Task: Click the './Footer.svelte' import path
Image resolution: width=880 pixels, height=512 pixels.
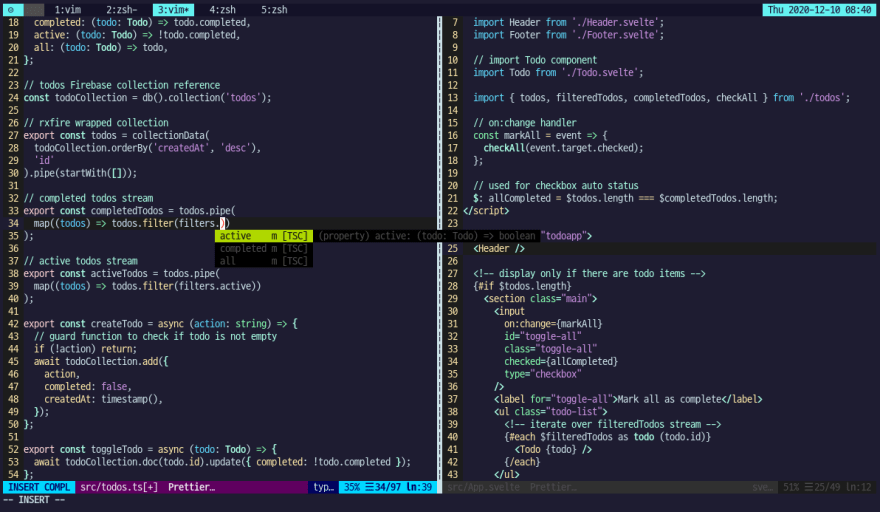Action: [616, 35]
